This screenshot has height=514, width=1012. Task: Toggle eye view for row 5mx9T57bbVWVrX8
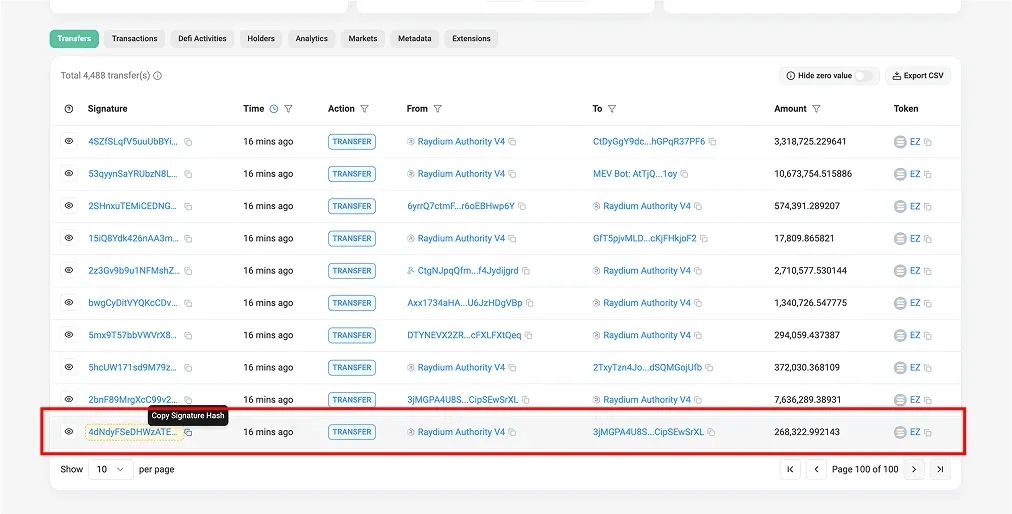(x=69, y=334)
